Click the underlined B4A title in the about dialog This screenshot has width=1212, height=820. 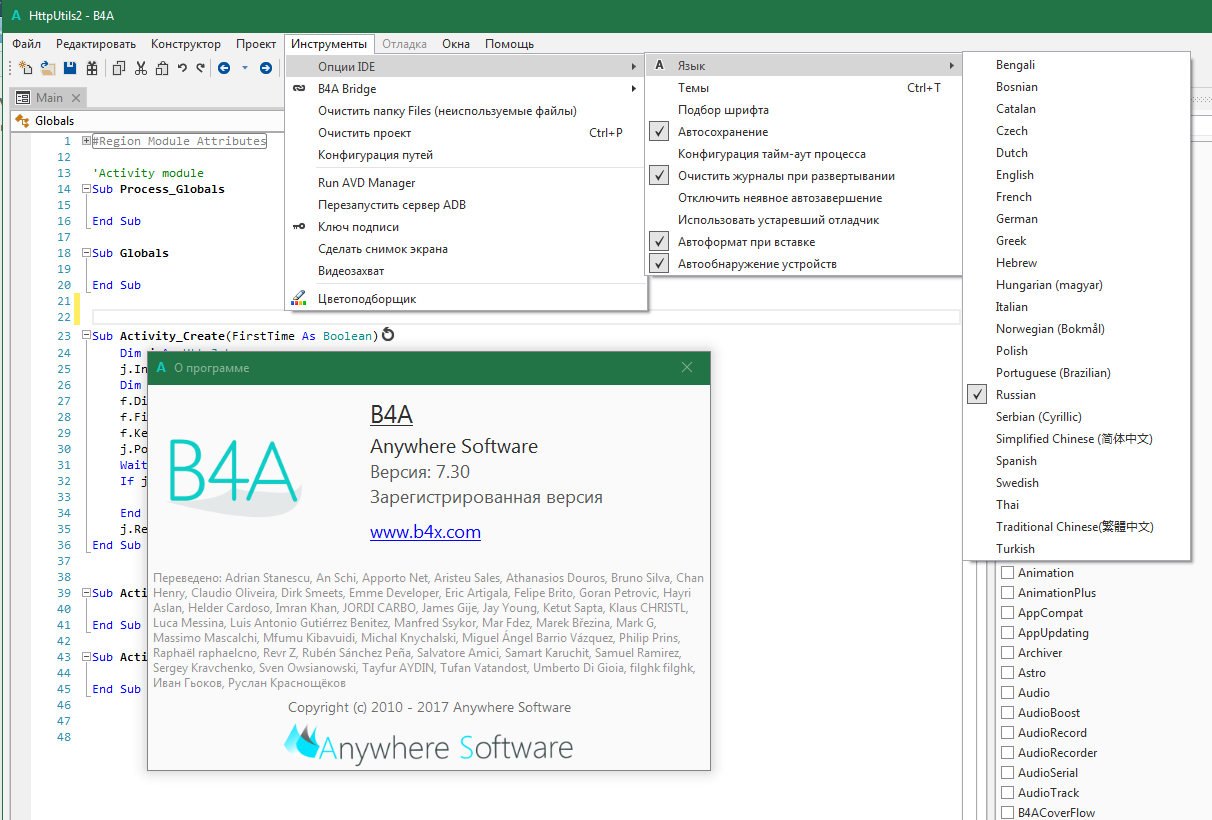[391, 415]
